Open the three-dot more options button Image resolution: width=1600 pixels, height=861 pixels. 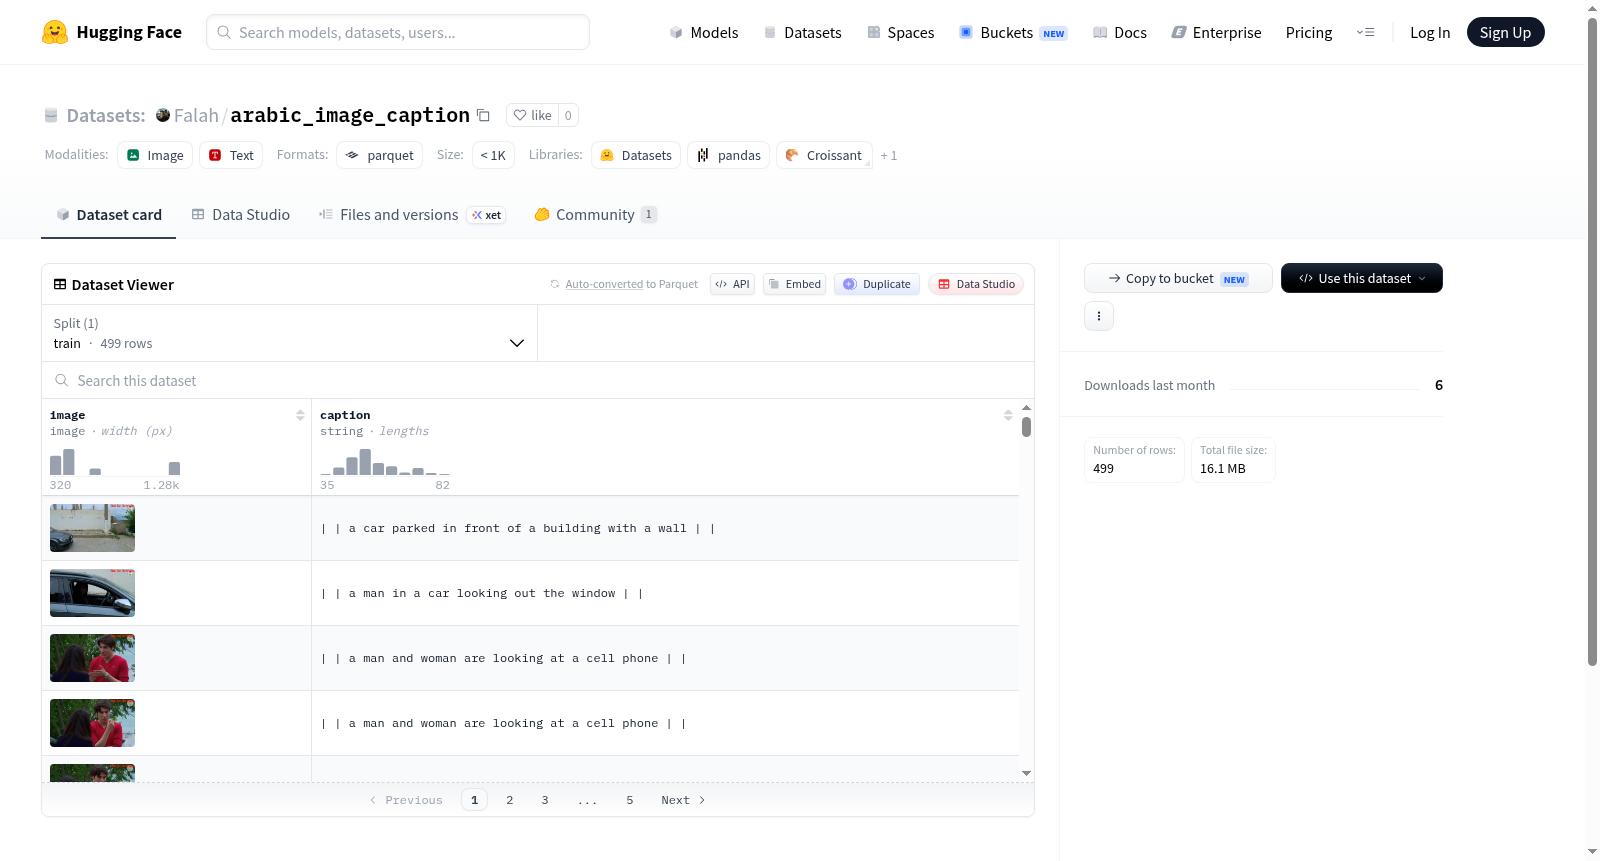pyautogui.click(x=1099, y=316)
